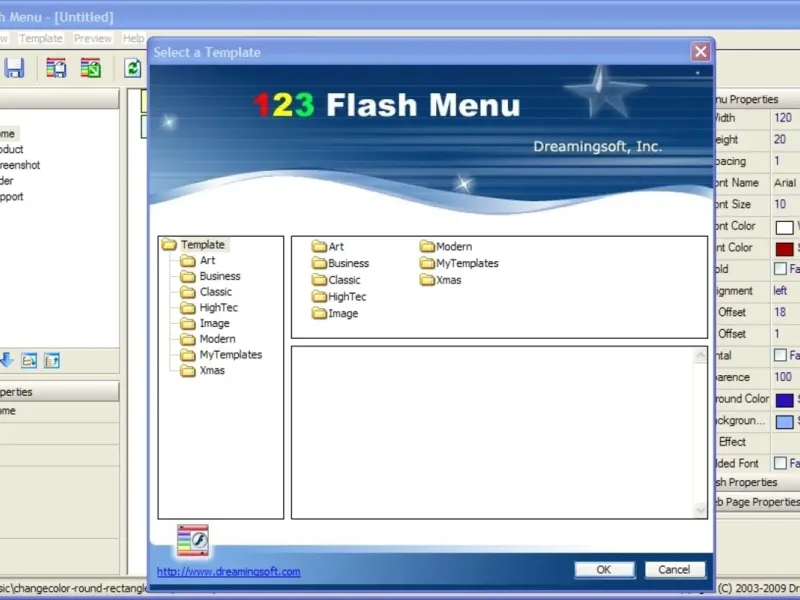This screenshot has width=800, height=600.
Task: Expand the Web Page Properties section
Action: [x=758, y=502]
